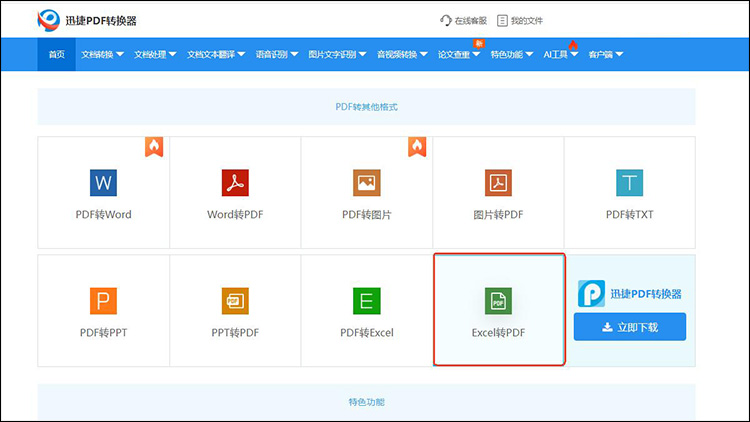
Task: Open the PPT转PDF tool icon
Action: tap(235, 300)
